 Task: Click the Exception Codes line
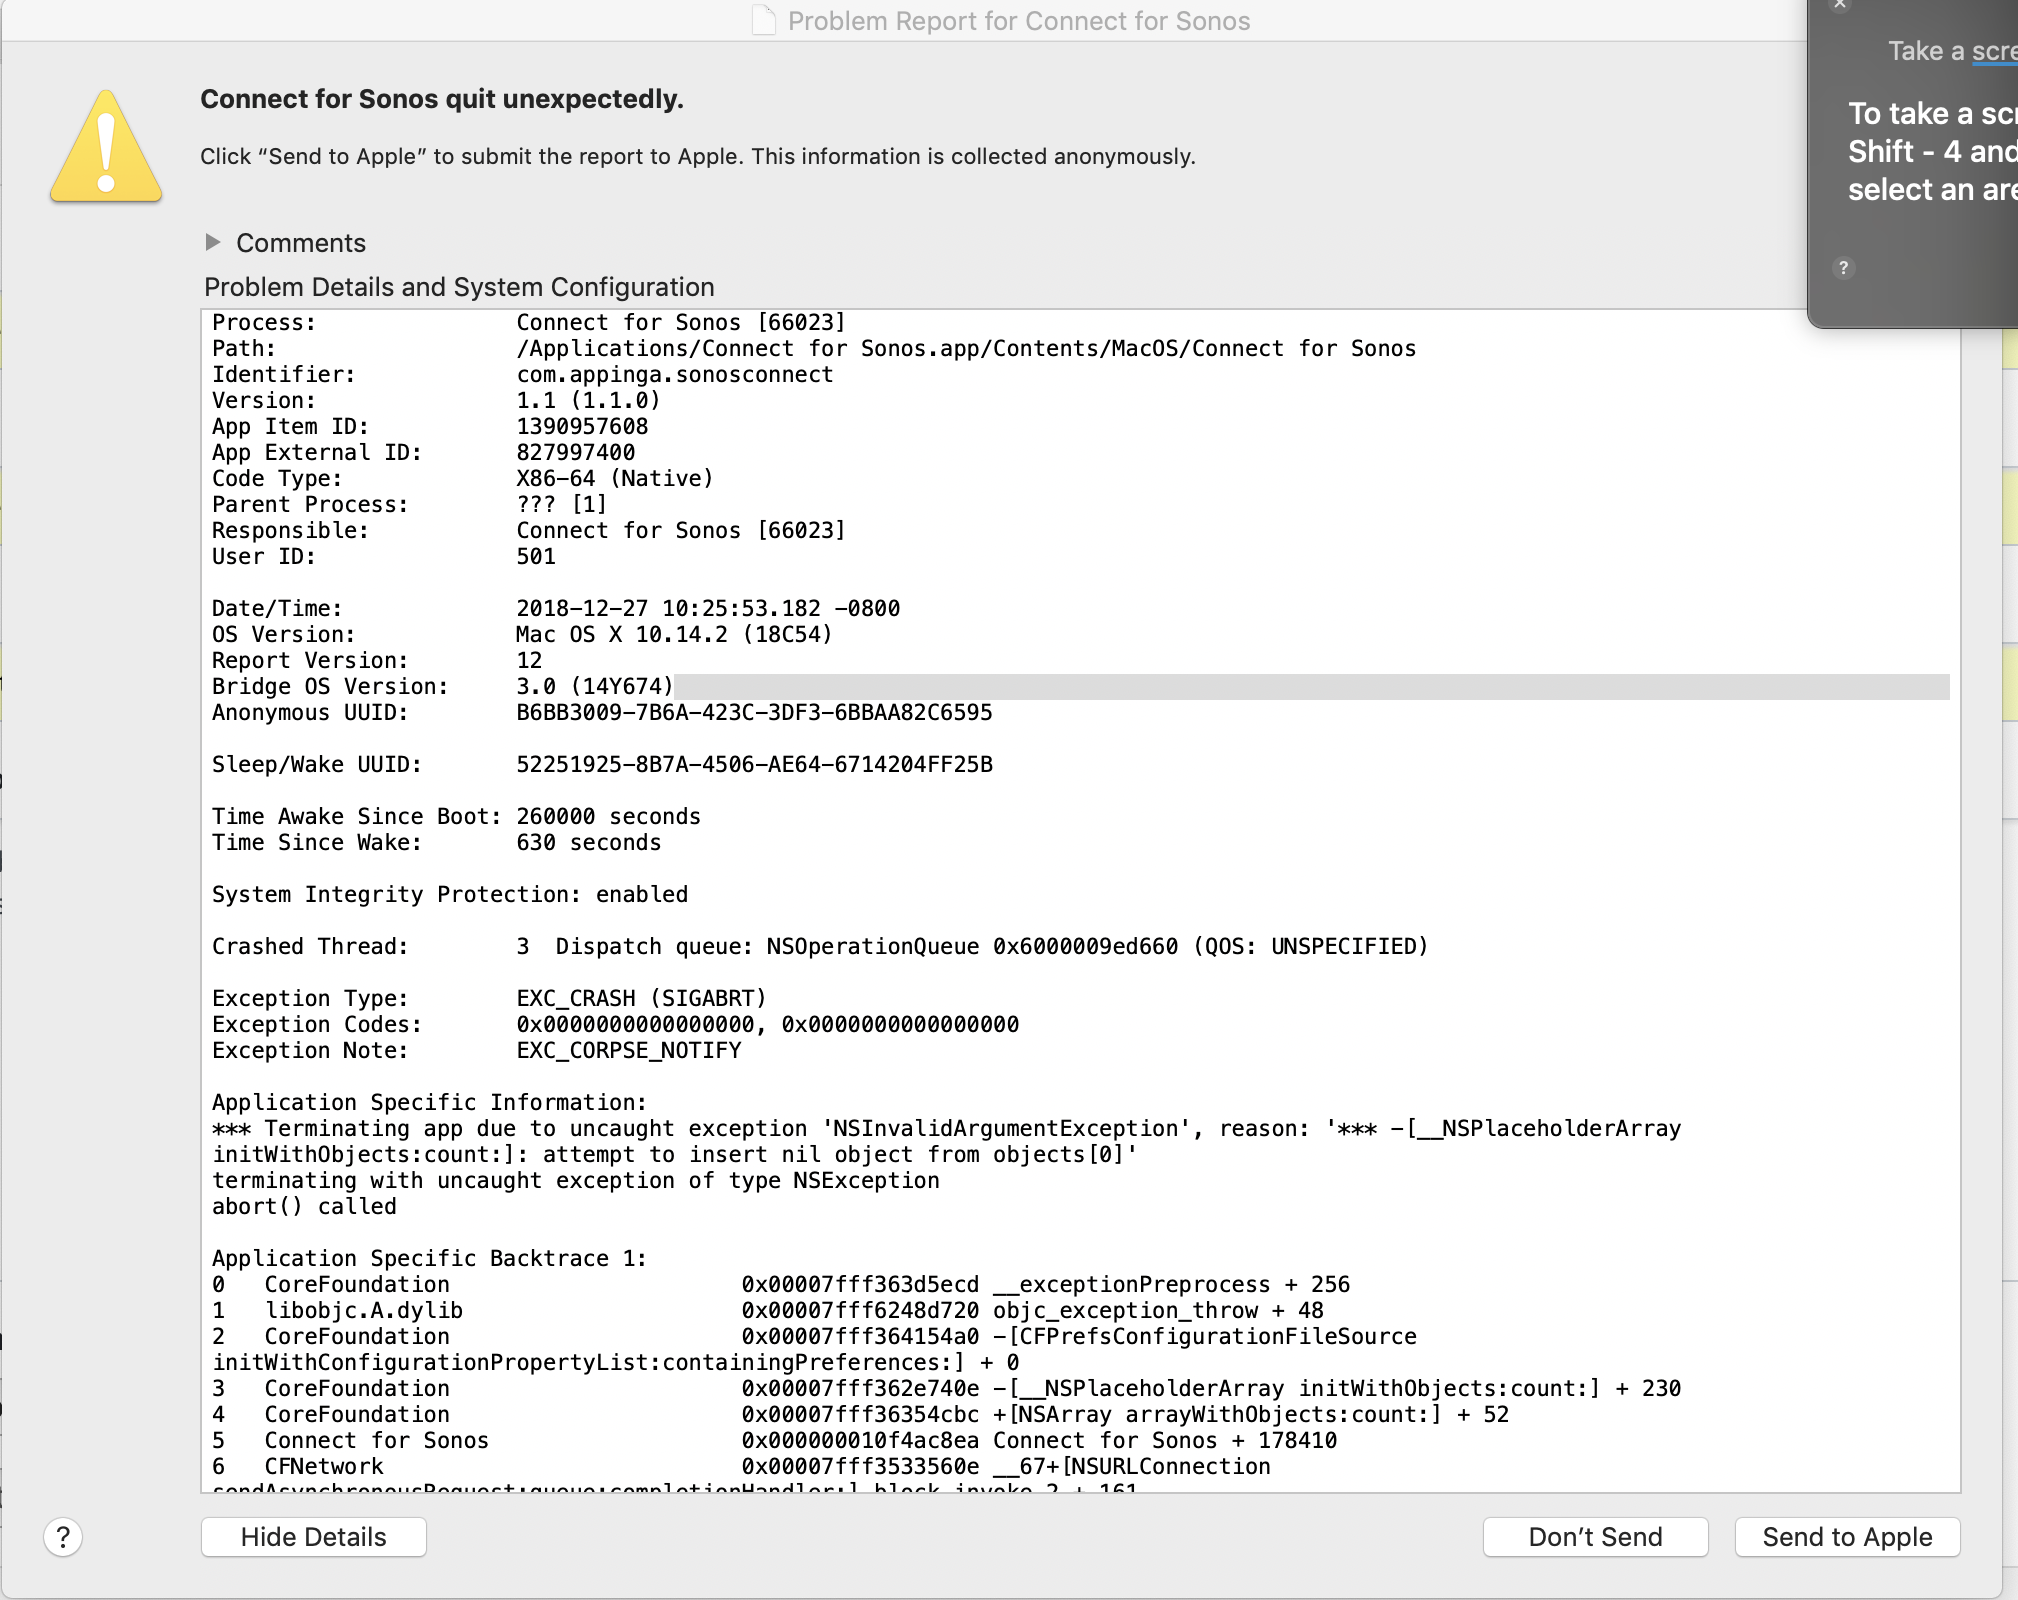coord(615,1025)
